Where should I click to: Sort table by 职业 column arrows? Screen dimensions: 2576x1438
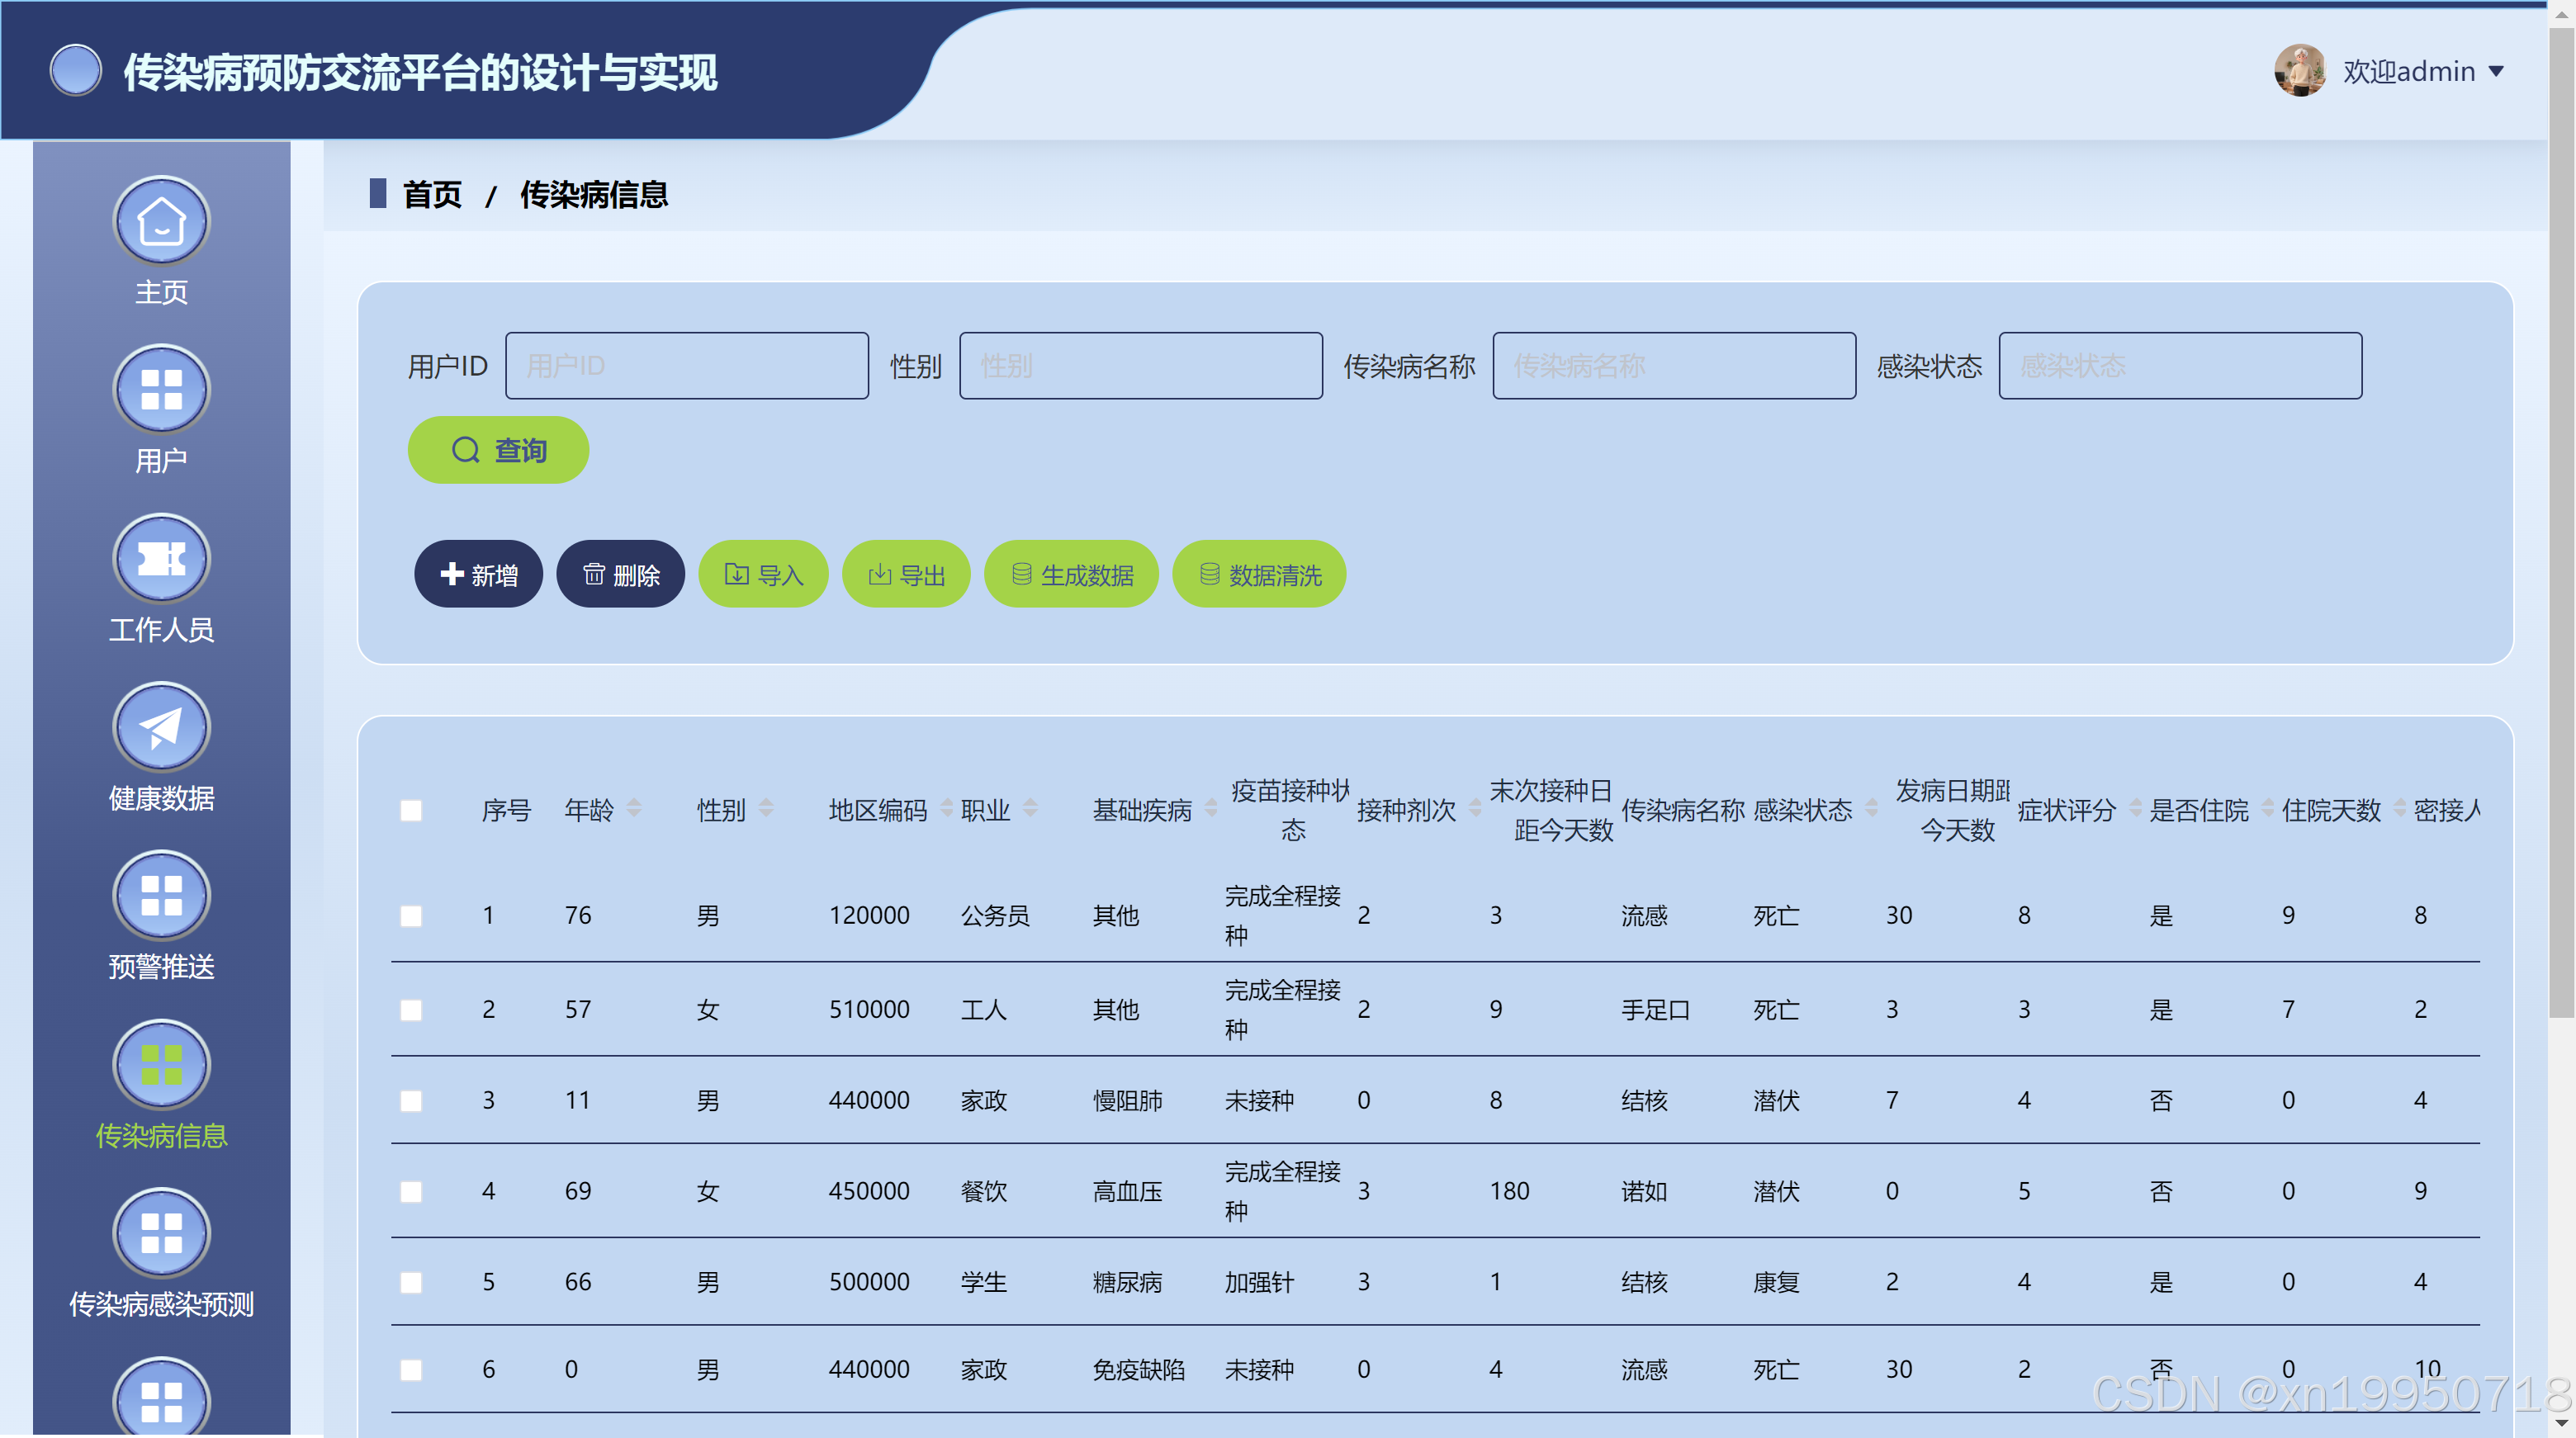[x=1030, y=808]
